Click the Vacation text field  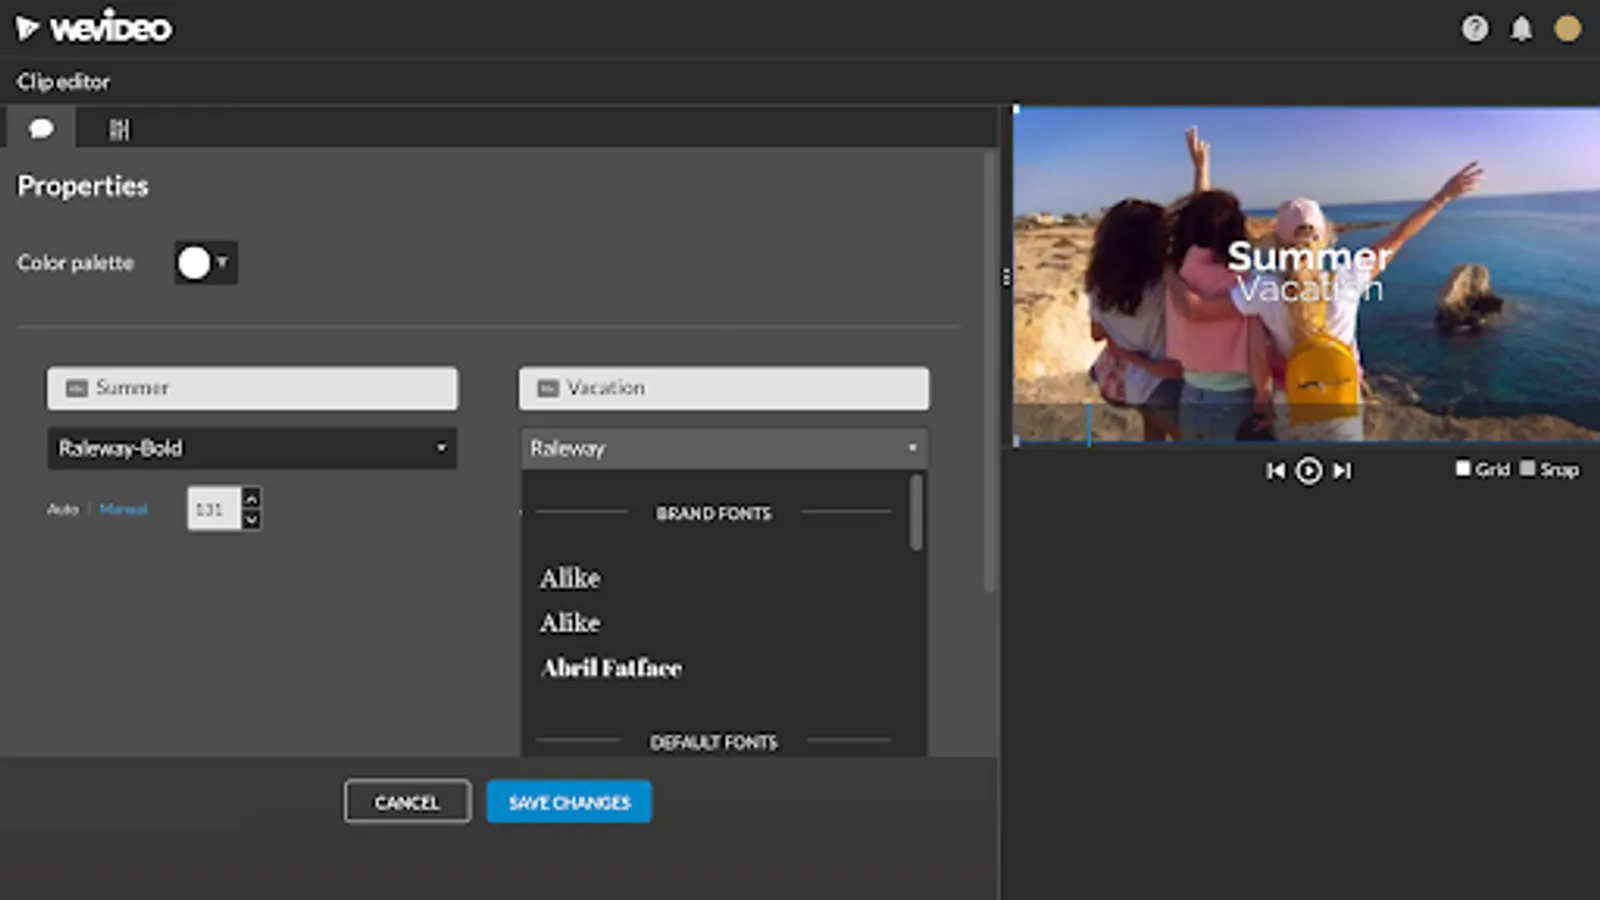[723, 388]
